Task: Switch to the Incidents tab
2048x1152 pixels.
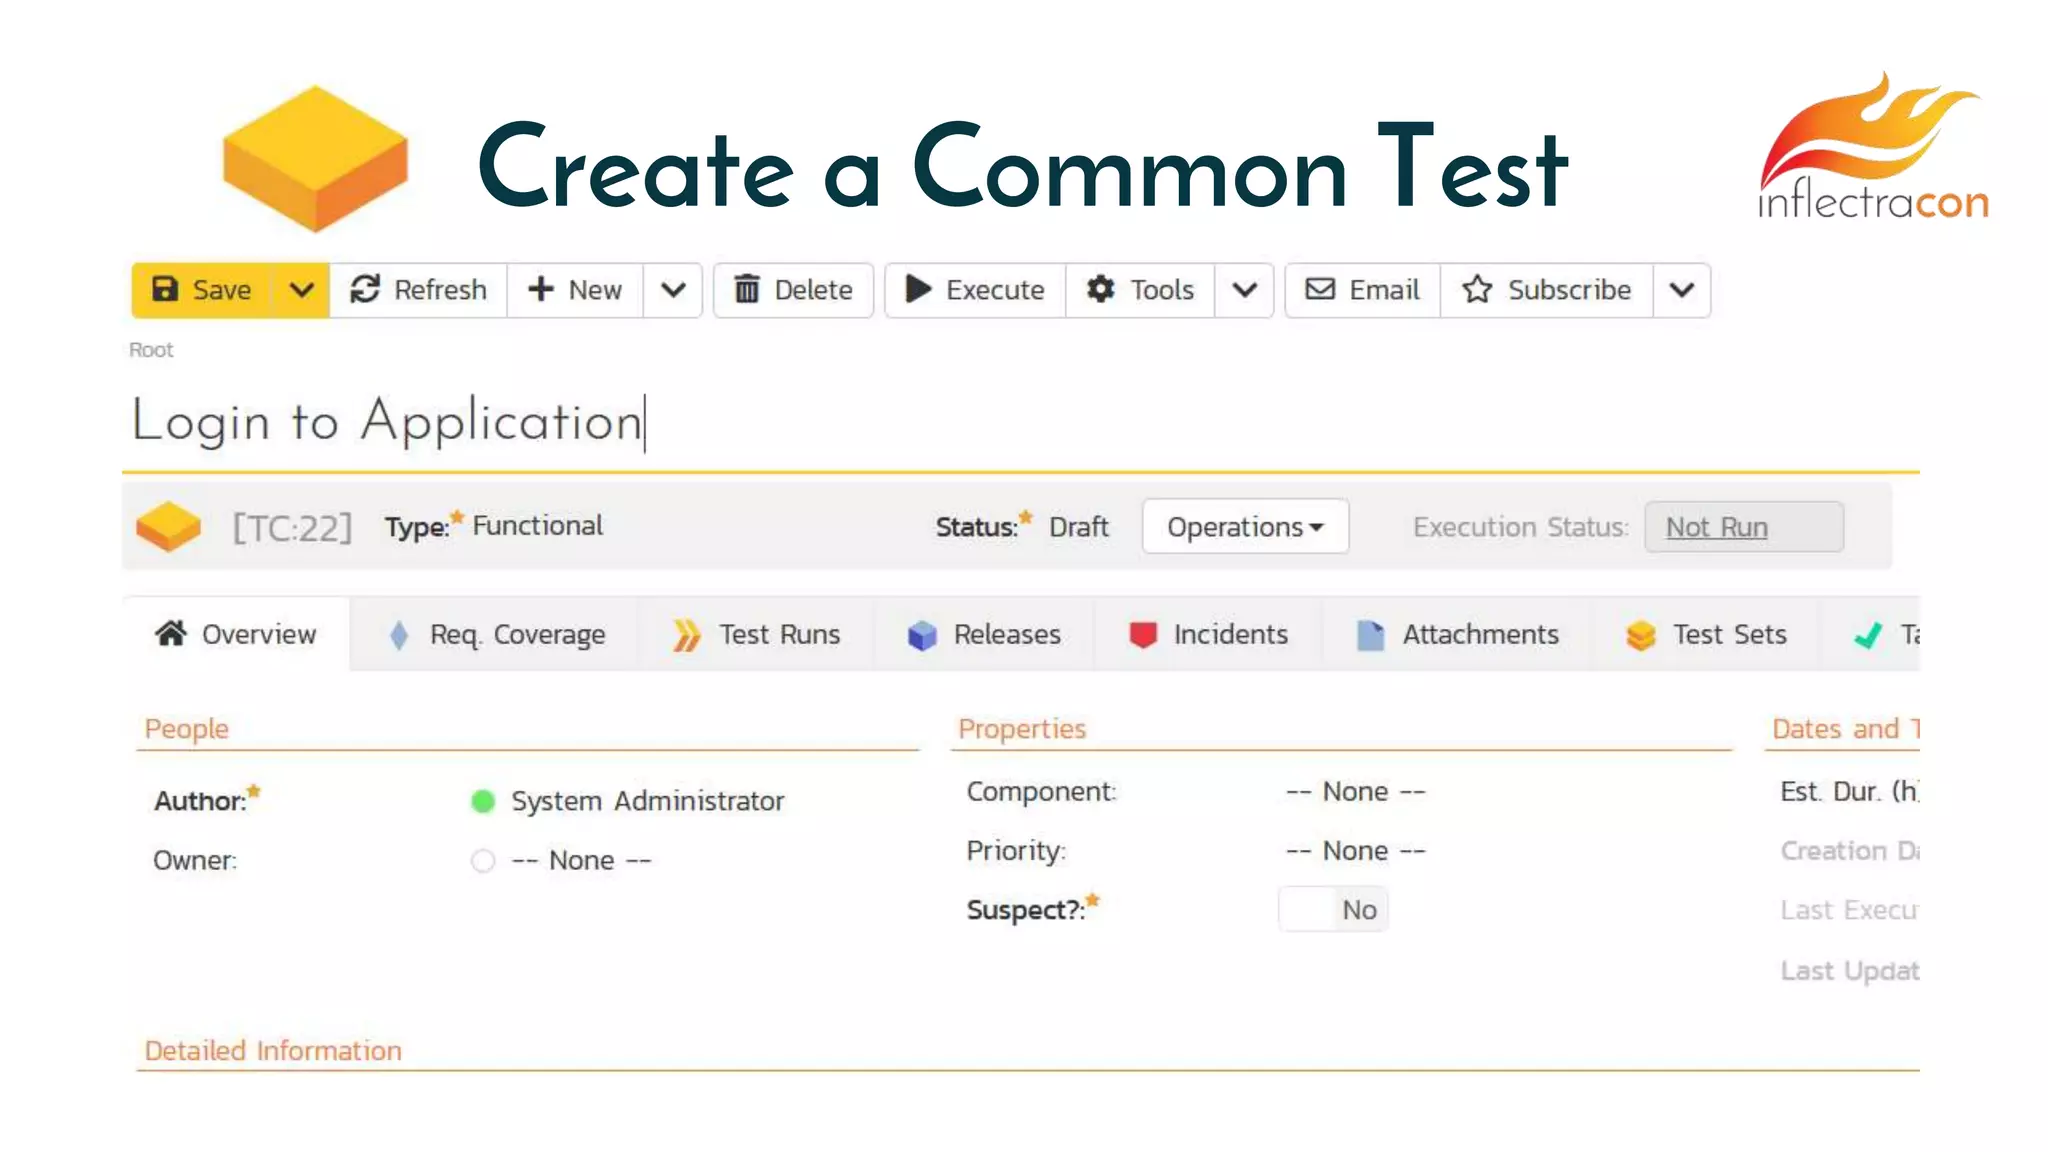Action: tap(1208, 634)
